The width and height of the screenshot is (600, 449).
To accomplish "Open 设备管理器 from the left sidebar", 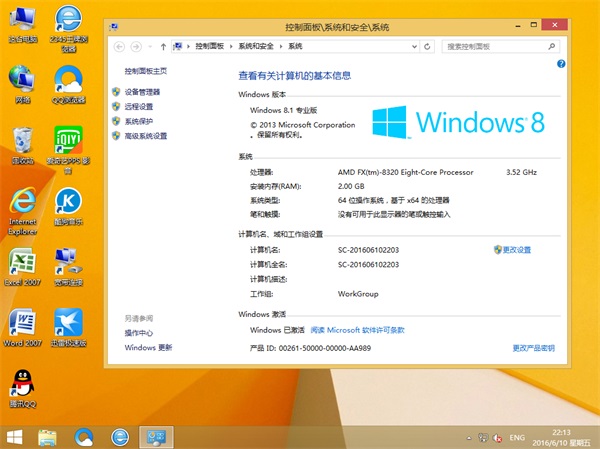I will point(142,92).
